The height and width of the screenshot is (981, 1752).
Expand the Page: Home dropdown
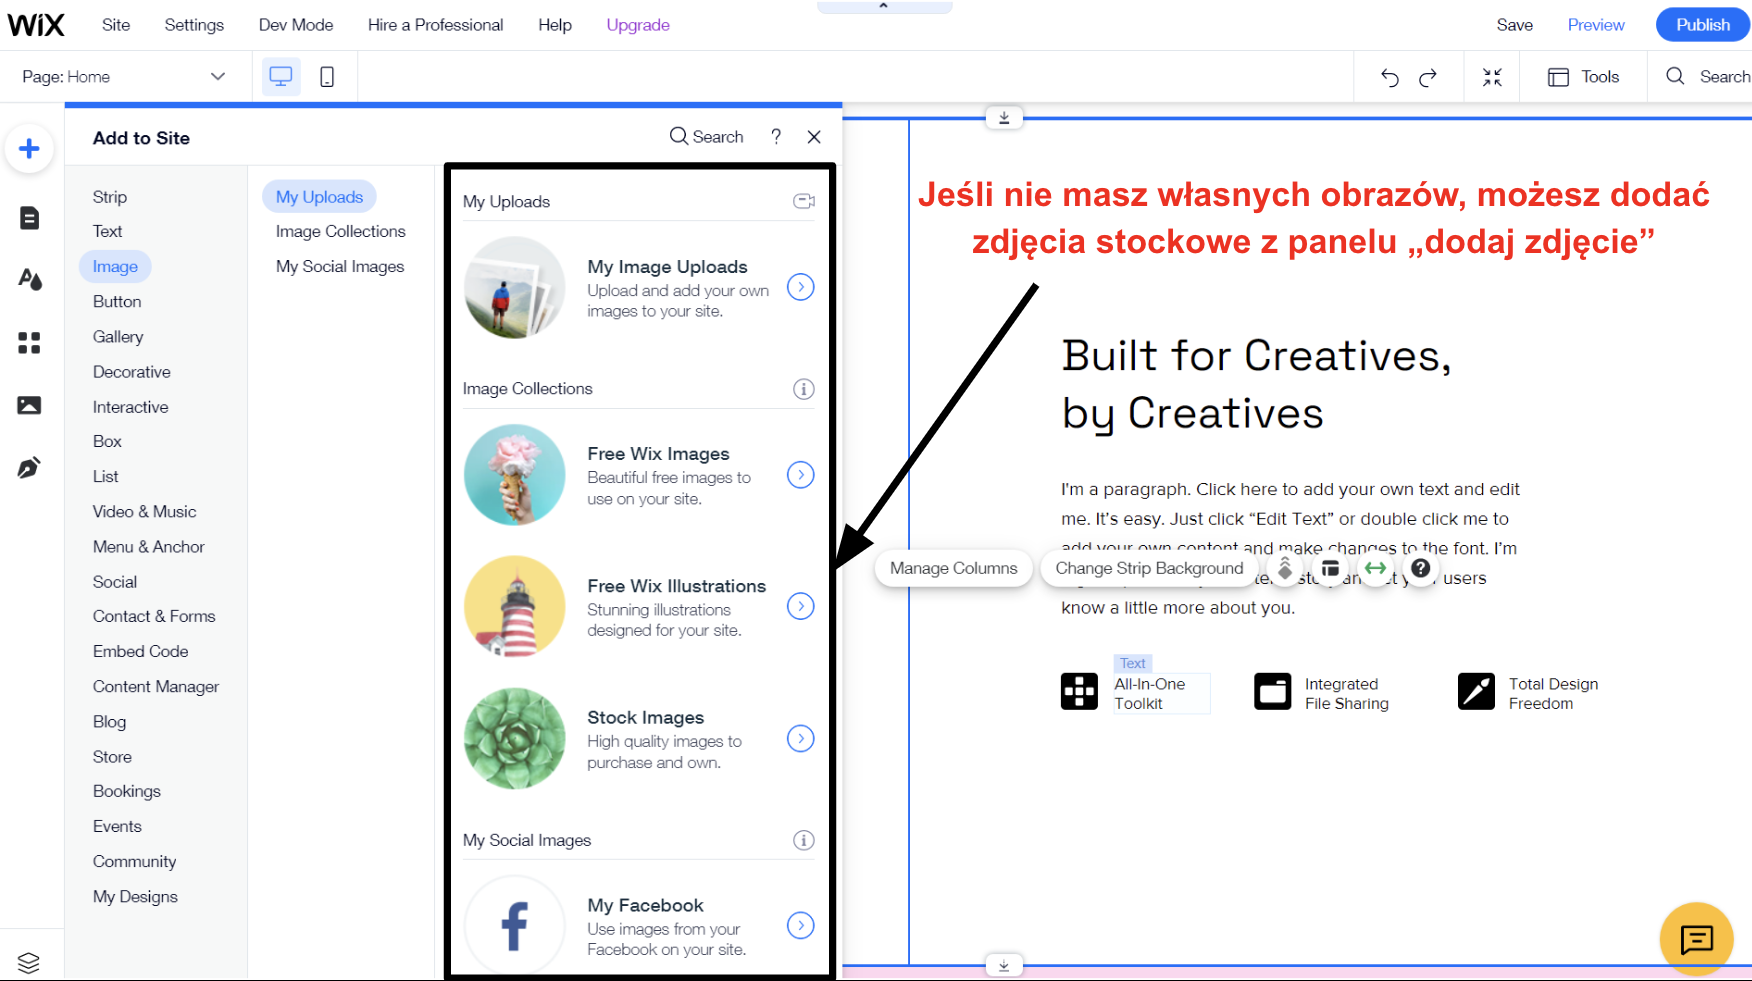tap(124, 77)
